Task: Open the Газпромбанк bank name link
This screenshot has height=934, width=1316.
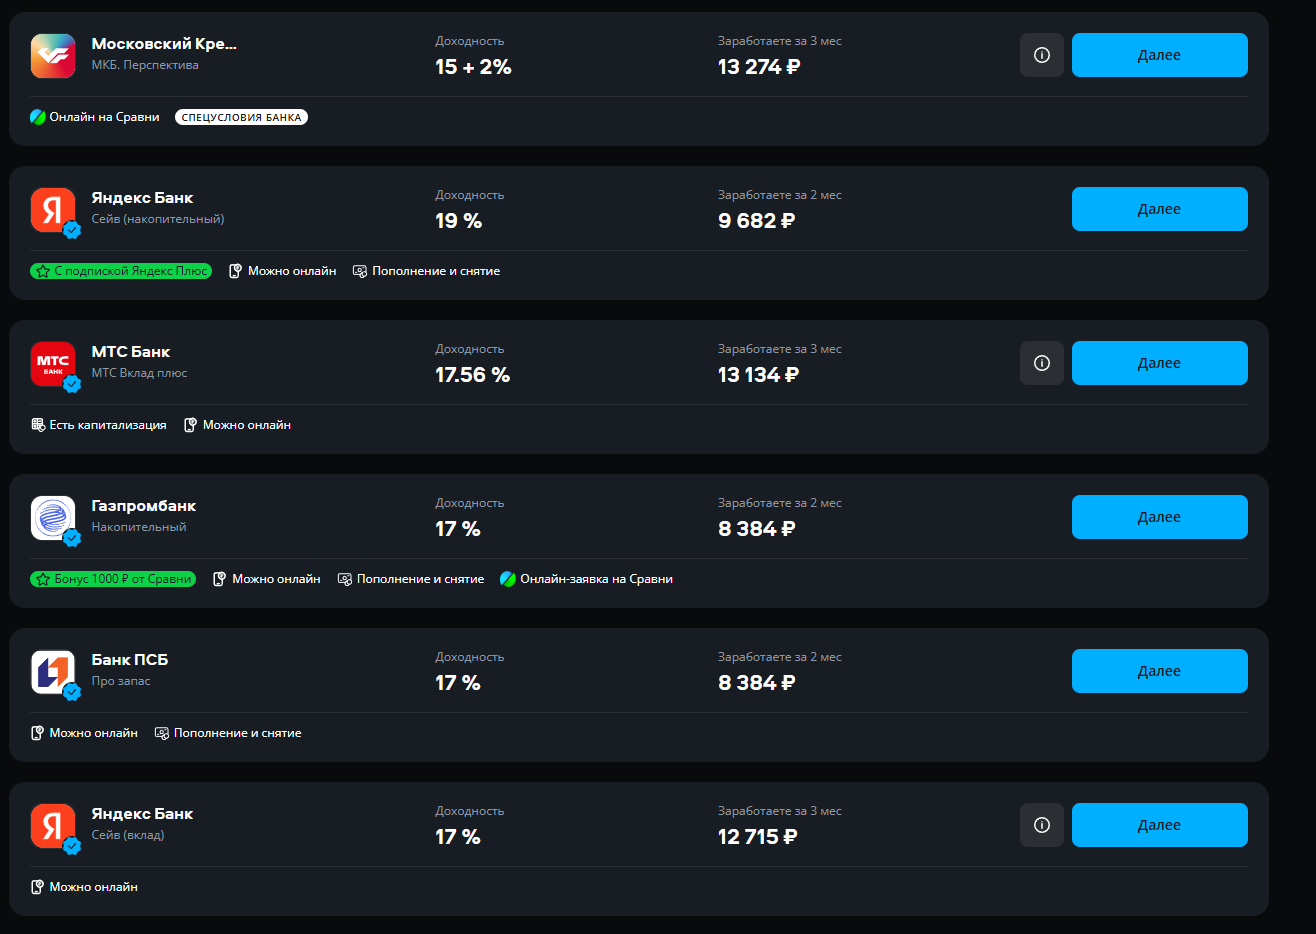Action: coord(143,506)
